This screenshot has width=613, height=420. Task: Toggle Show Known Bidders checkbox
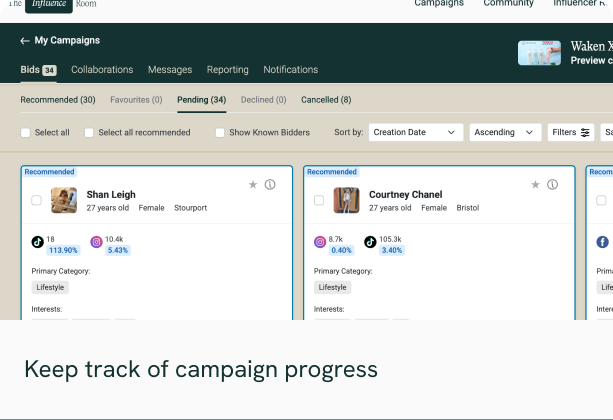pos(220,132)
